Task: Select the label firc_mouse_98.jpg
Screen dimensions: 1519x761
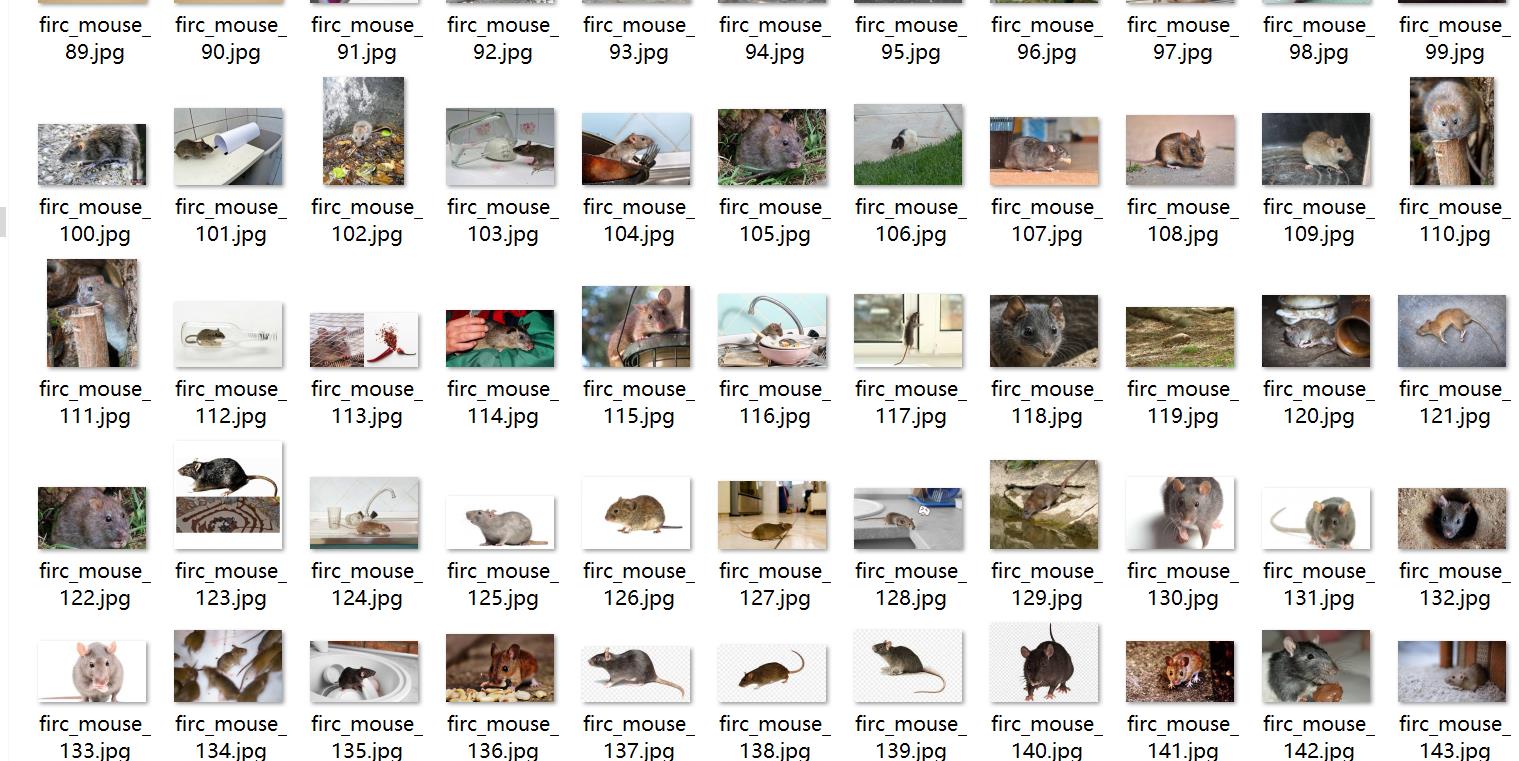Action: [1318, 38]
